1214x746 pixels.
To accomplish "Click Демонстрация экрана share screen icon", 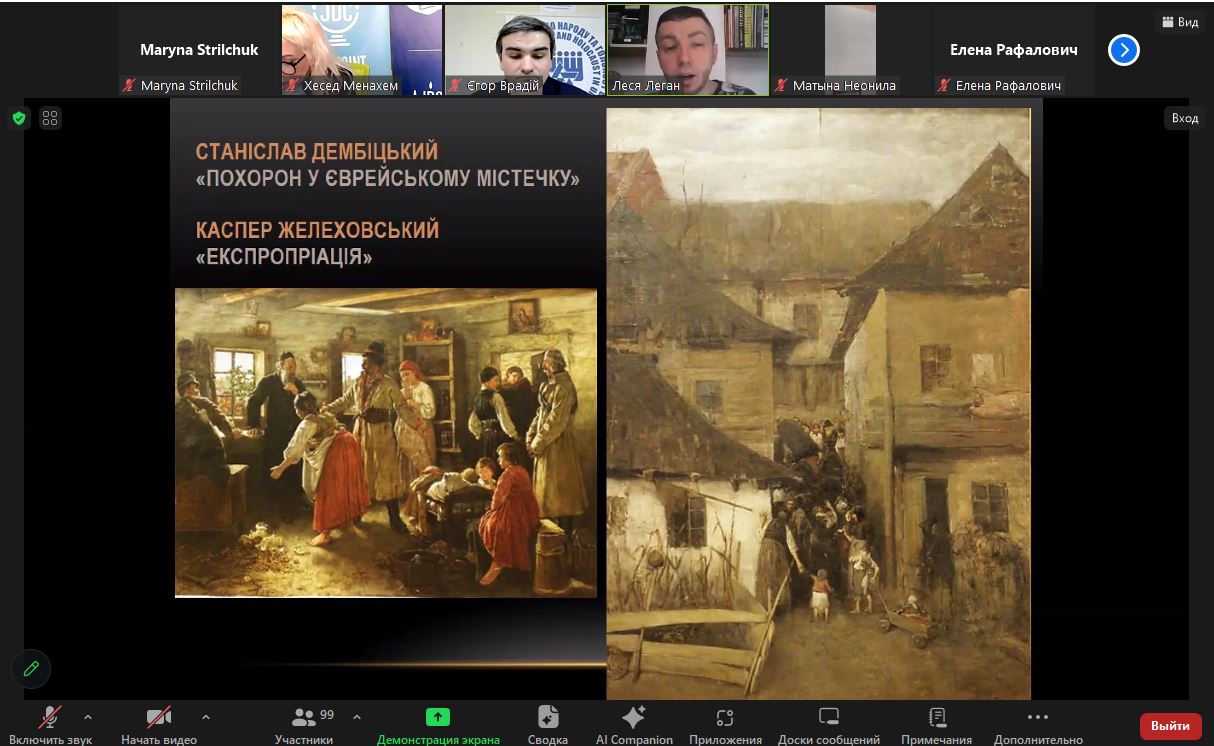I will point(438,717).
